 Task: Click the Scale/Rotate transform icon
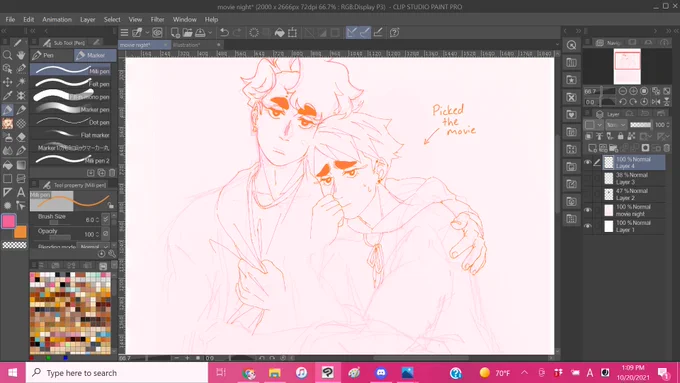[293, 33]
